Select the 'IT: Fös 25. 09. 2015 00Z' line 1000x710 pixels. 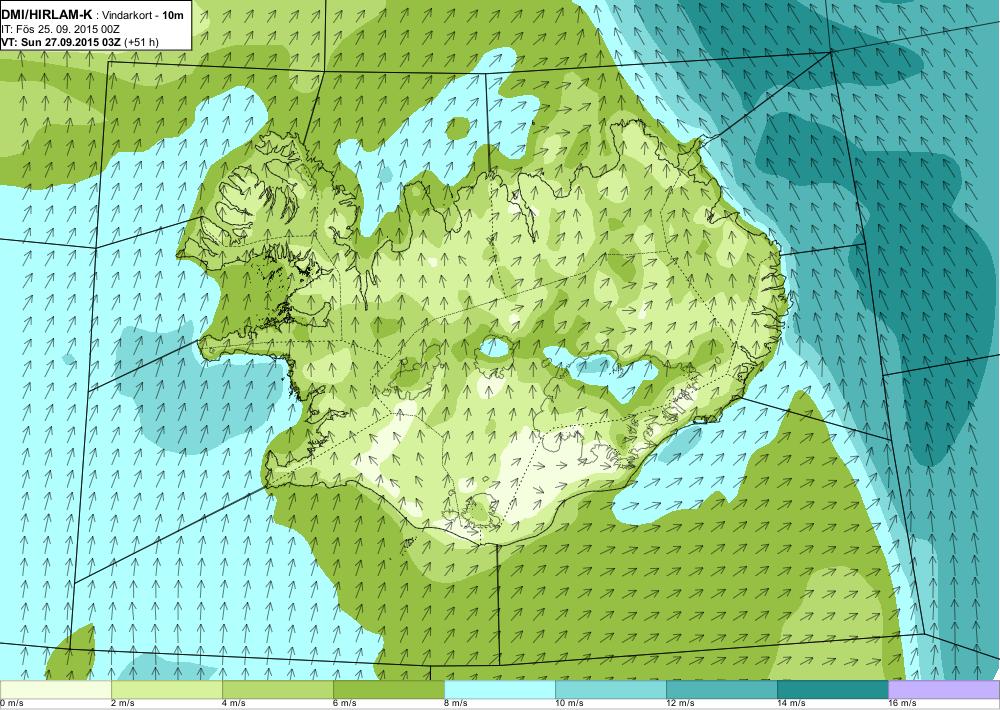[61, 29]
